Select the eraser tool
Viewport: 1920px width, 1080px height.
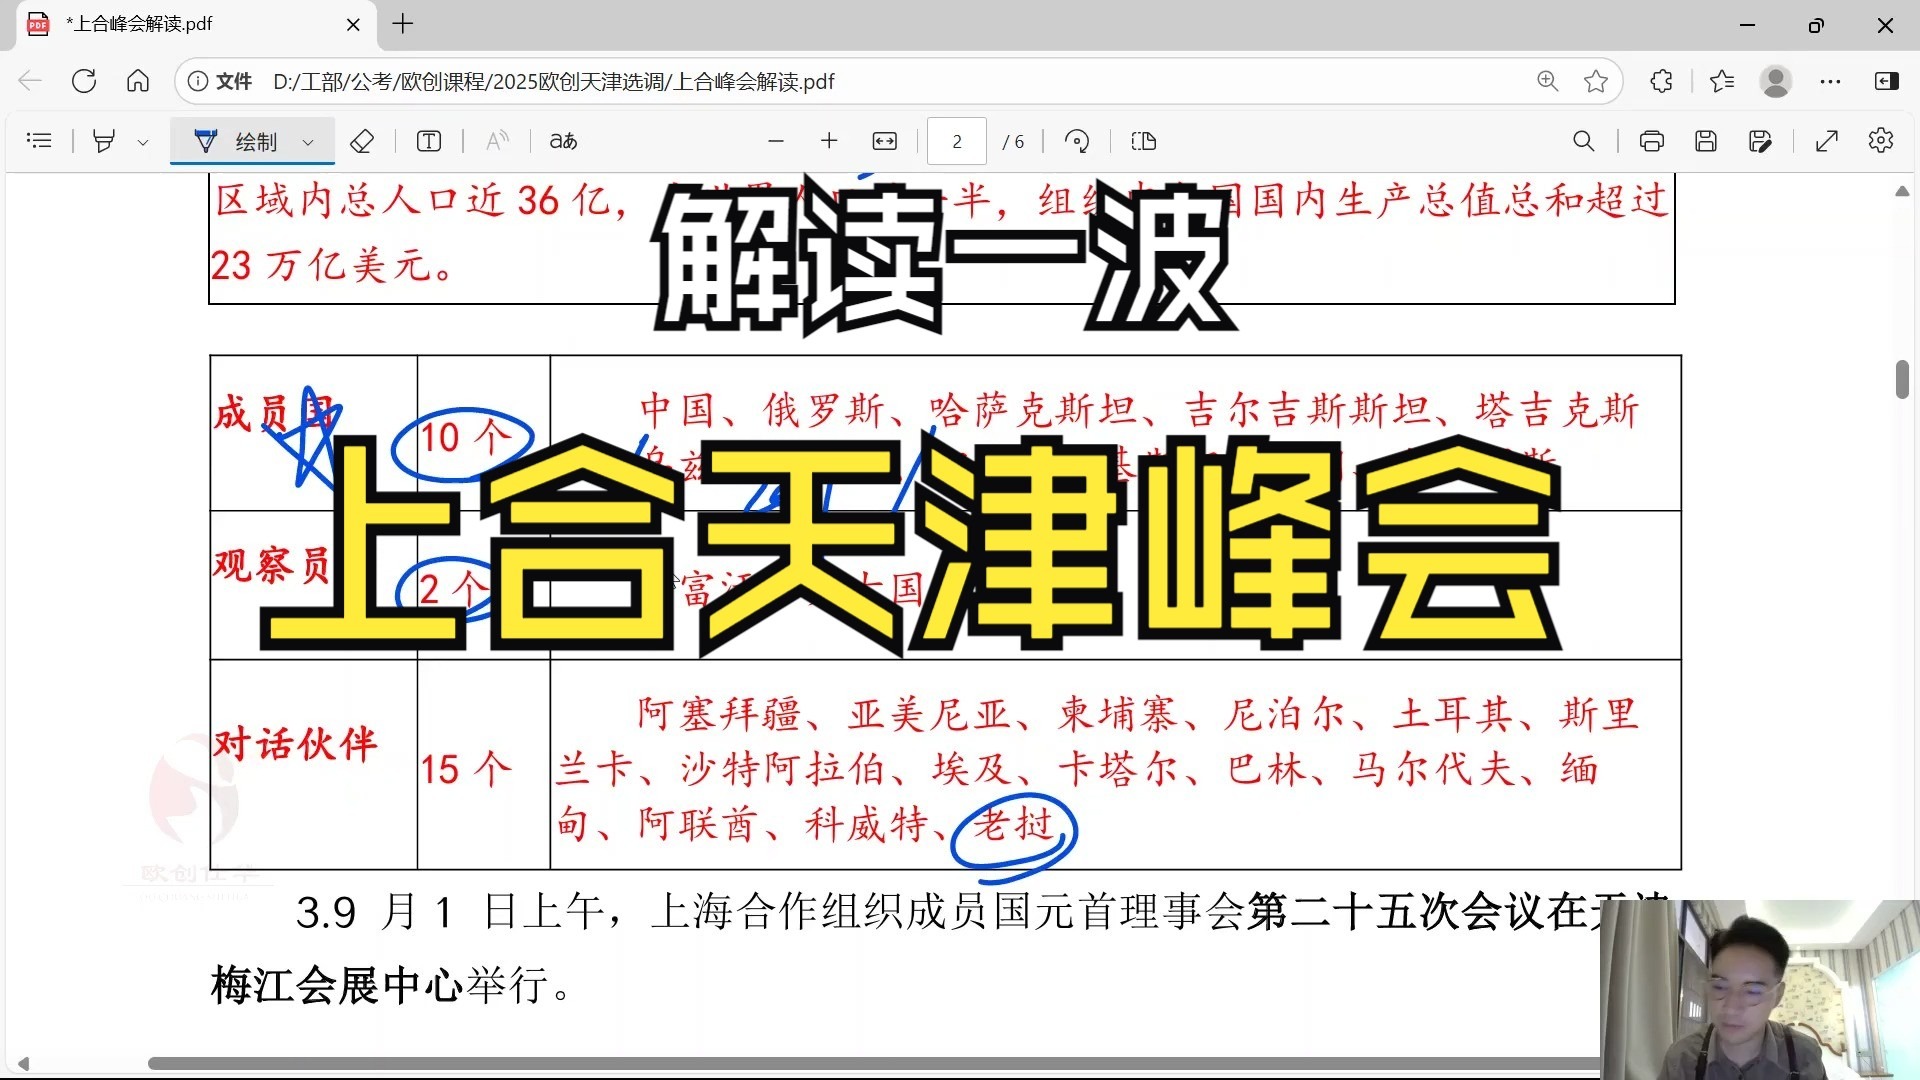point(362,141)
